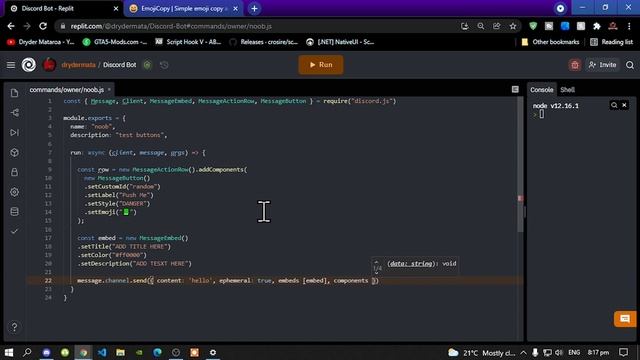Open the version history icon

[164, 65]
